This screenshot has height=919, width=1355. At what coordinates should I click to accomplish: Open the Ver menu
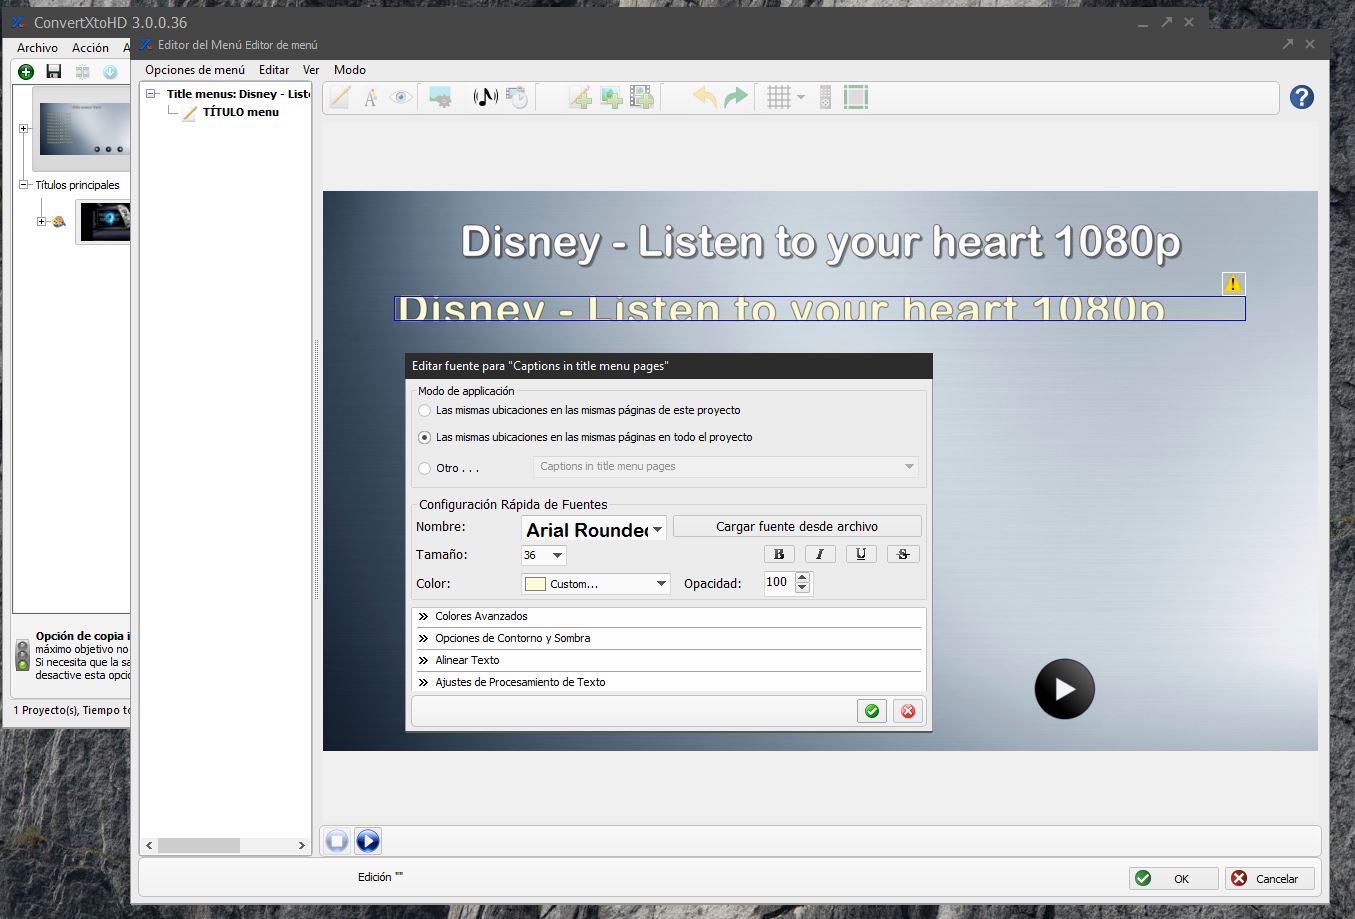[311, 70]
